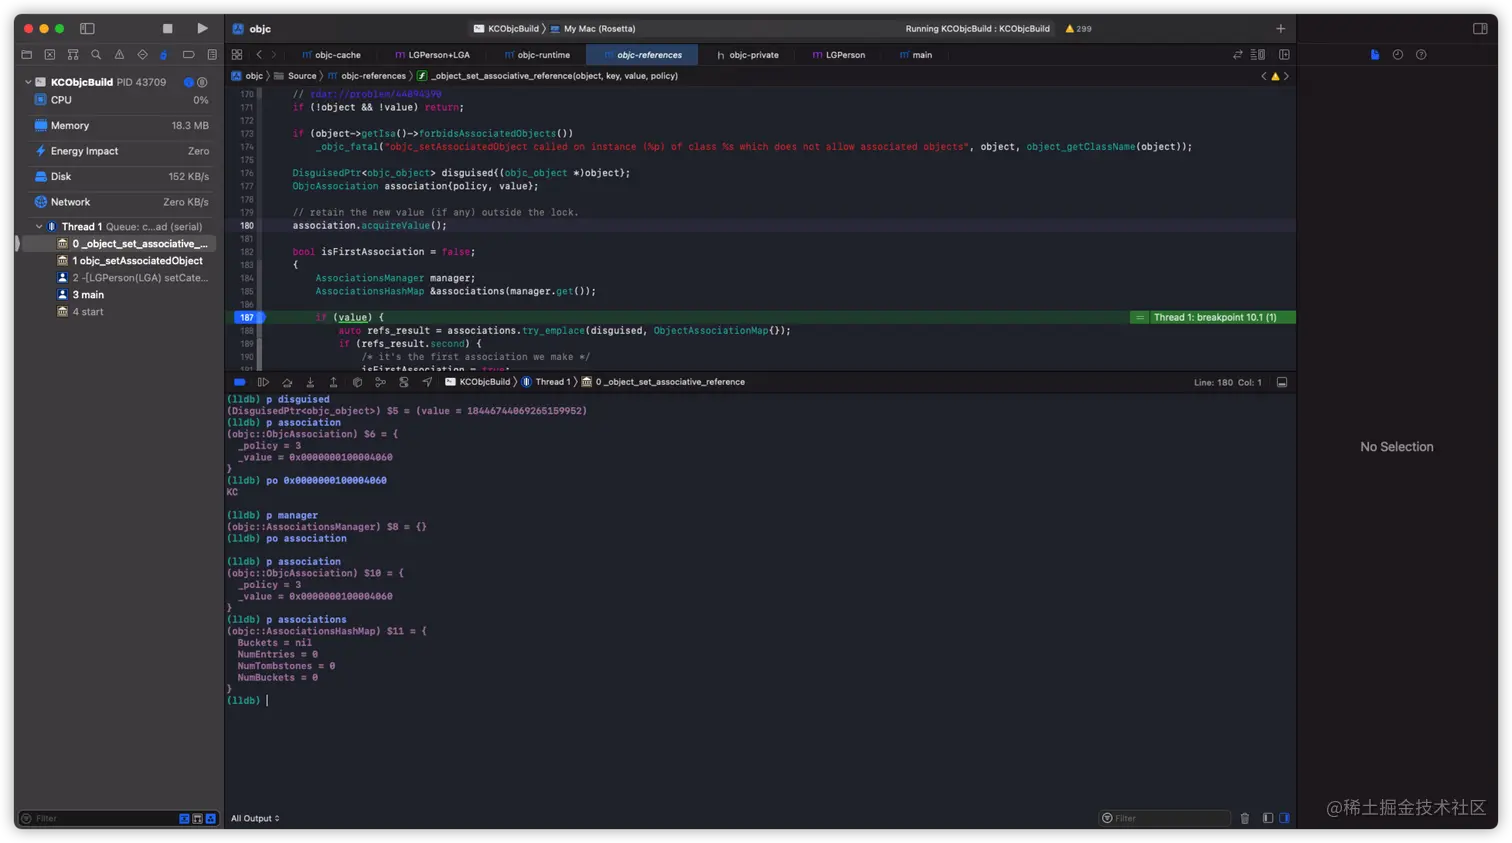Select the Disk gauge row

coord(120,177)
